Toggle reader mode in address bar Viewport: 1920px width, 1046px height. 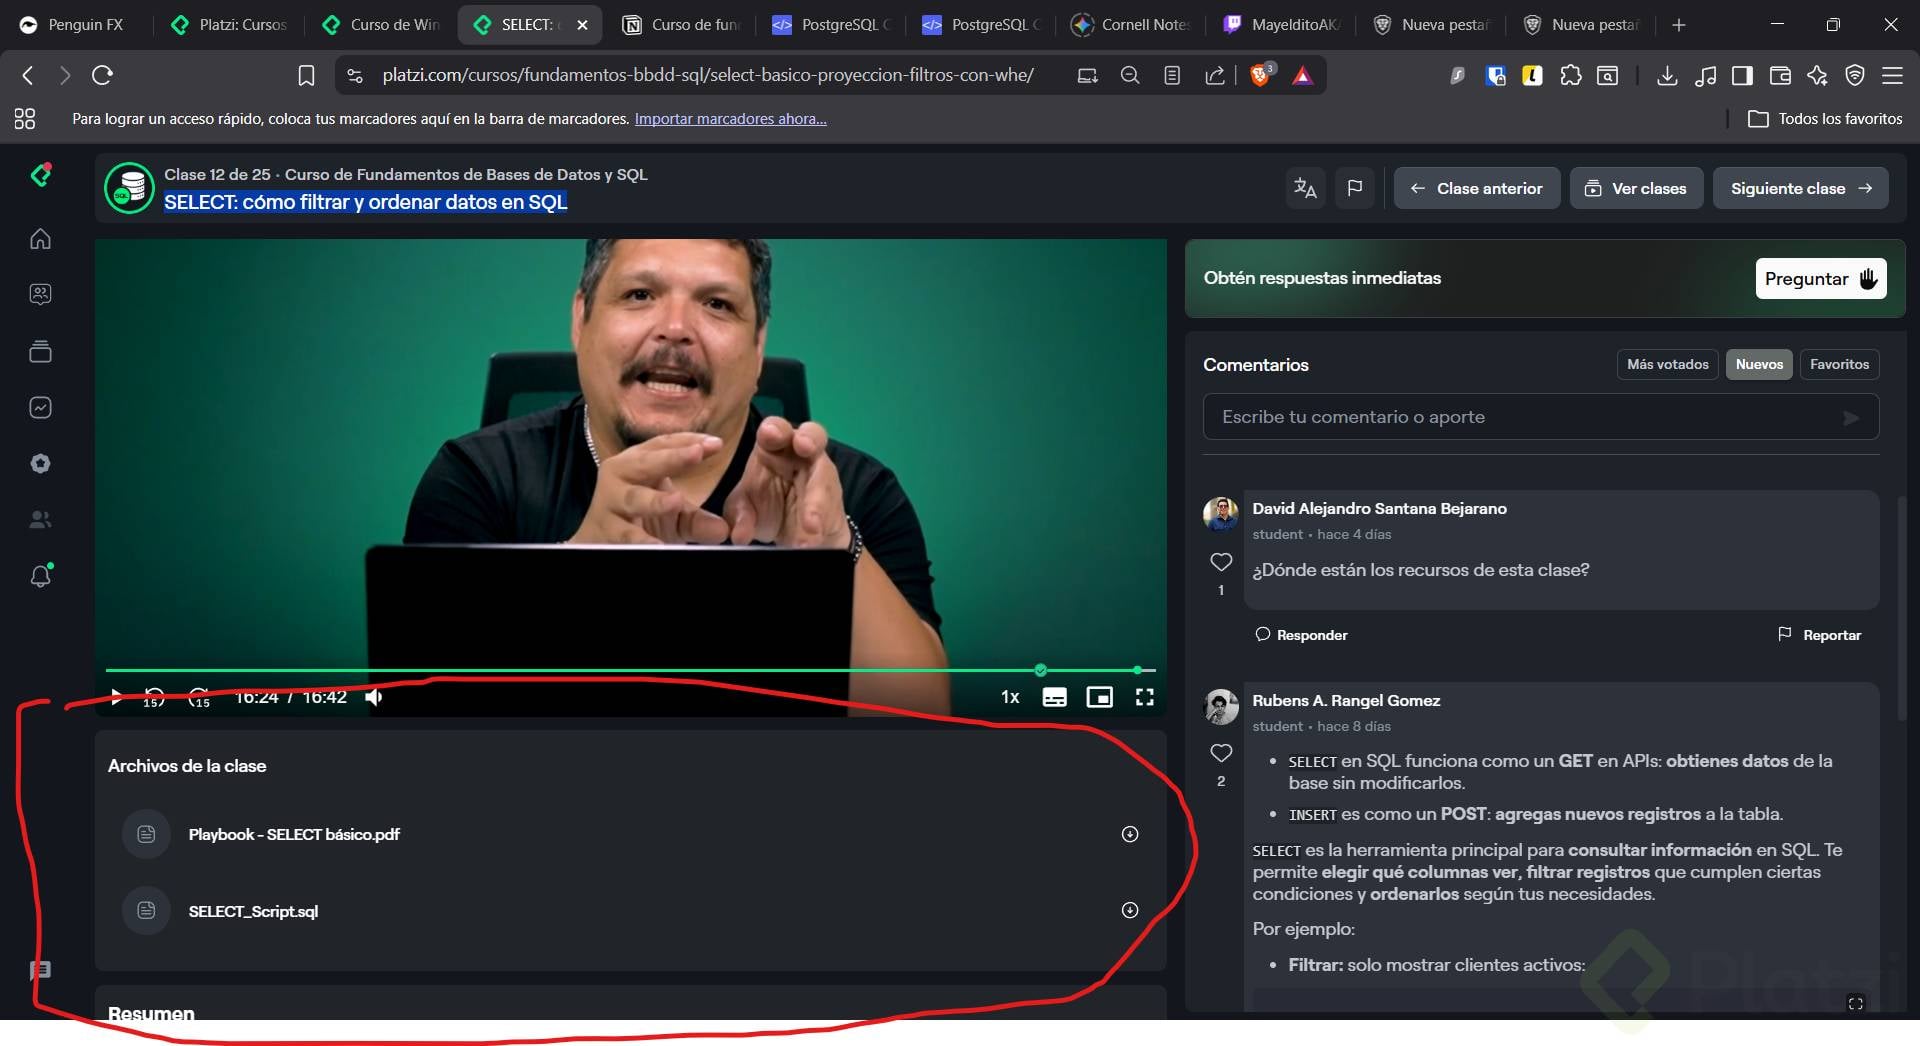click(x=1172, y=75)
